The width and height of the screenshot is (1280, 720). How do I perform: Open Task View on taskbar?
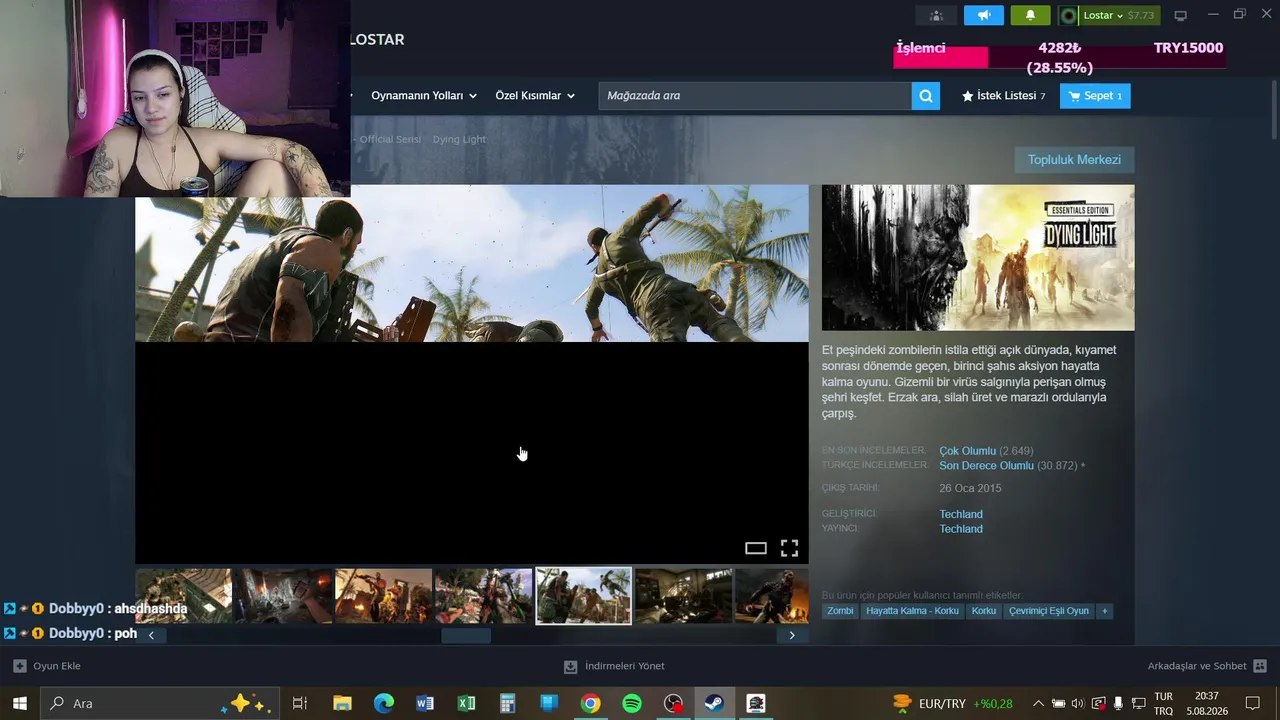point(299,703)
